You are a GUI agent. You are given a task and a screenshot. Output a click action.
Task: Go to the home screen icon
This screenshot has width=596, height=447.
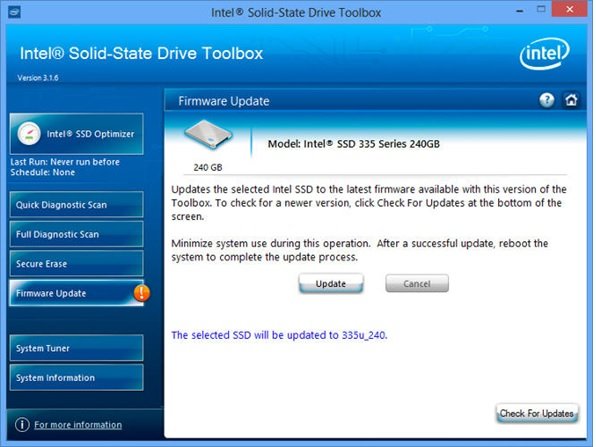(571, 100)
